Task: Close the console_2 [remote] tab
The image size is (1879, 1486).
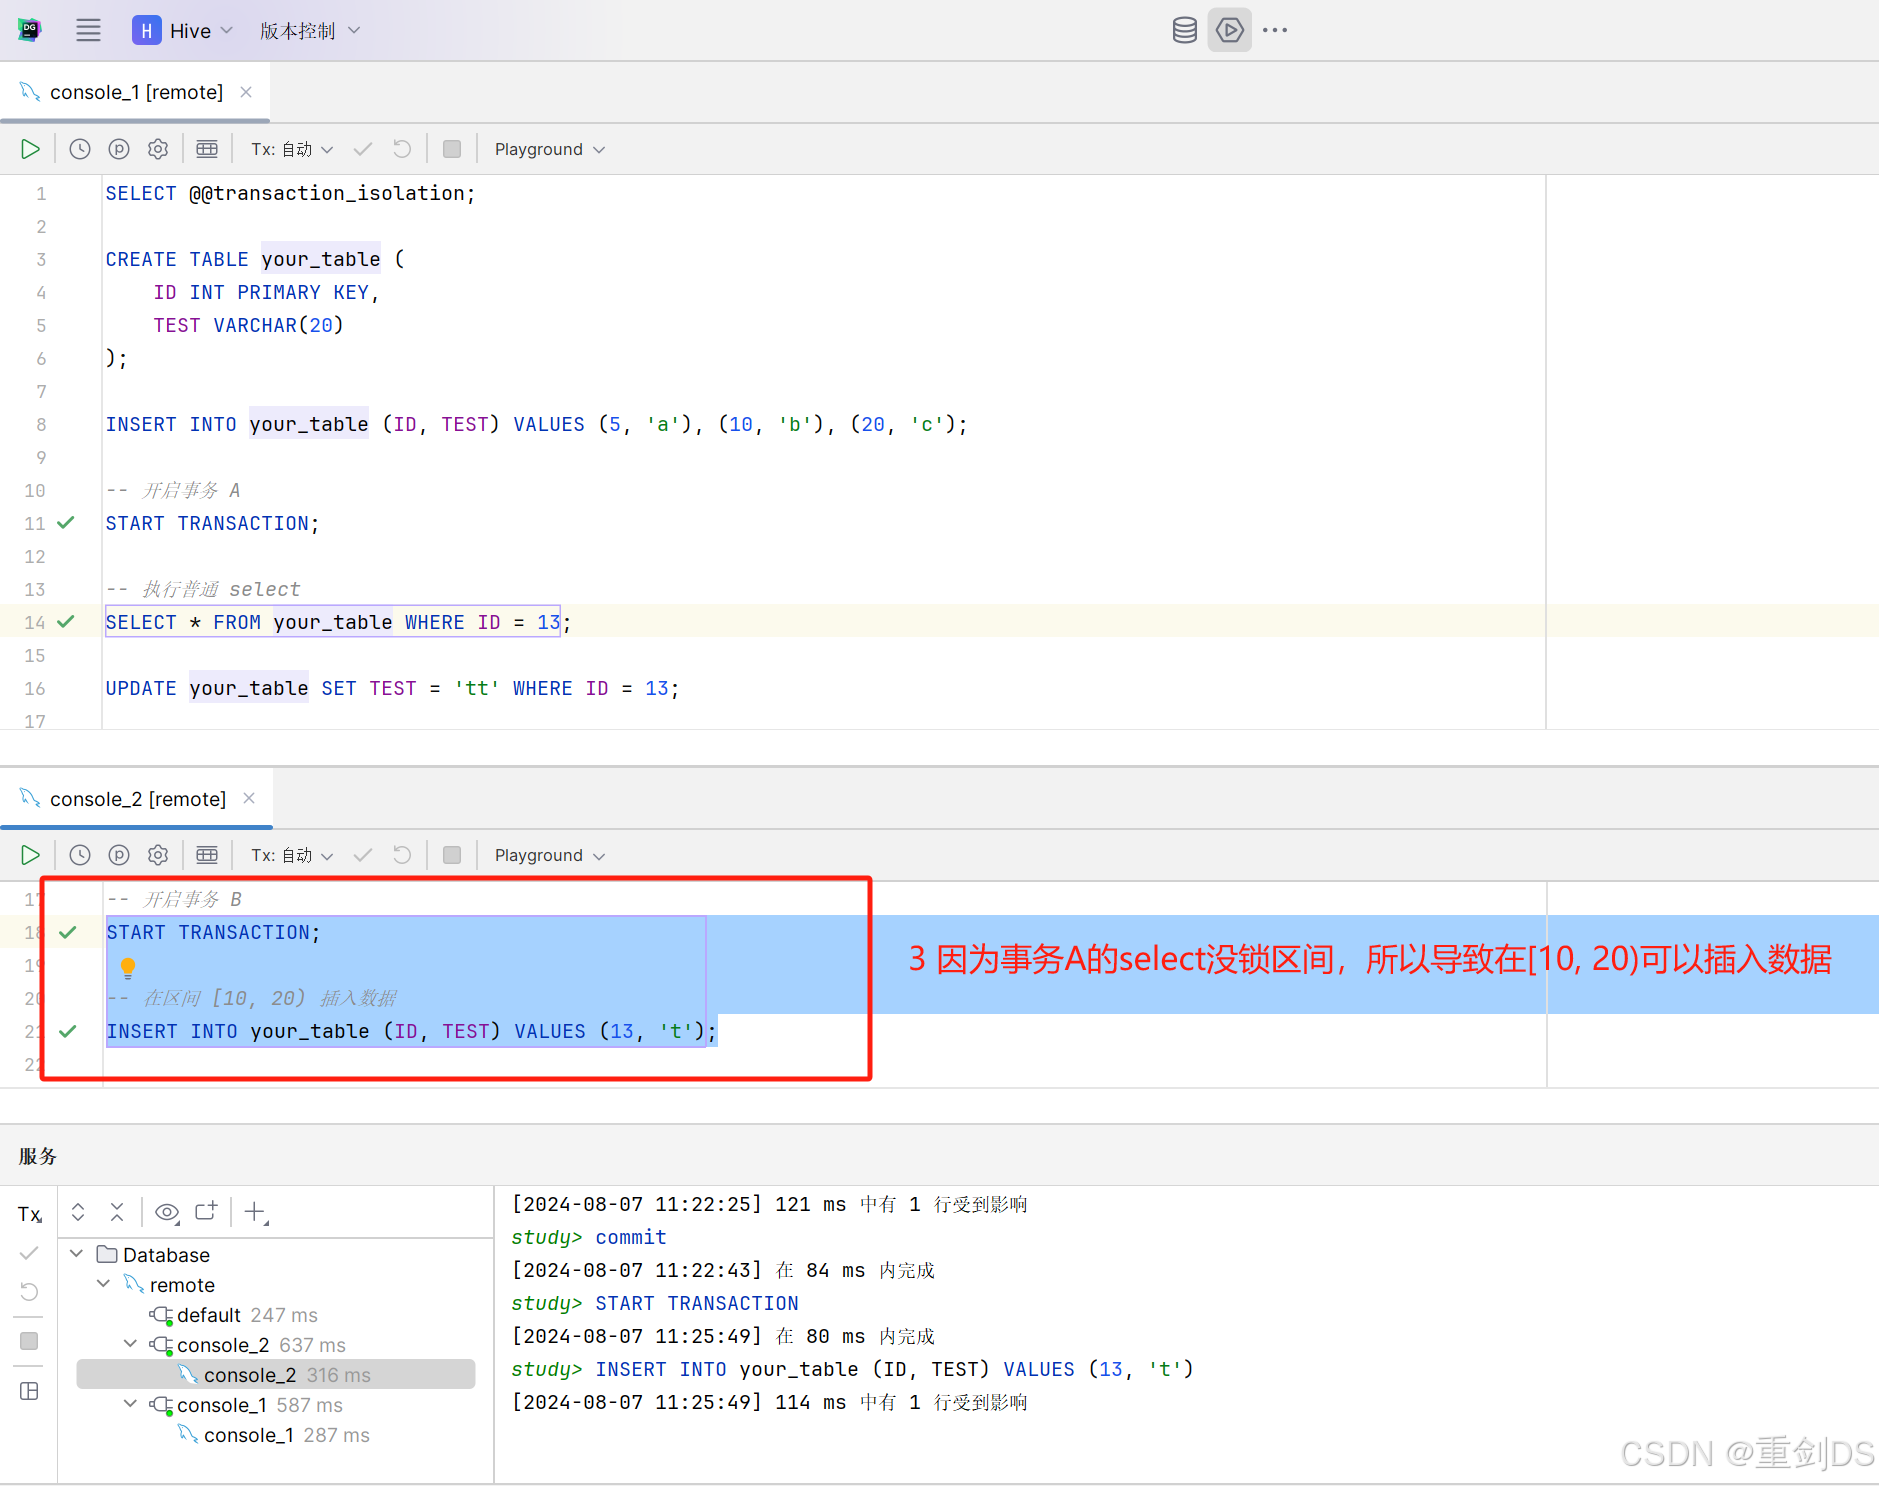Action: coord(249,798)
